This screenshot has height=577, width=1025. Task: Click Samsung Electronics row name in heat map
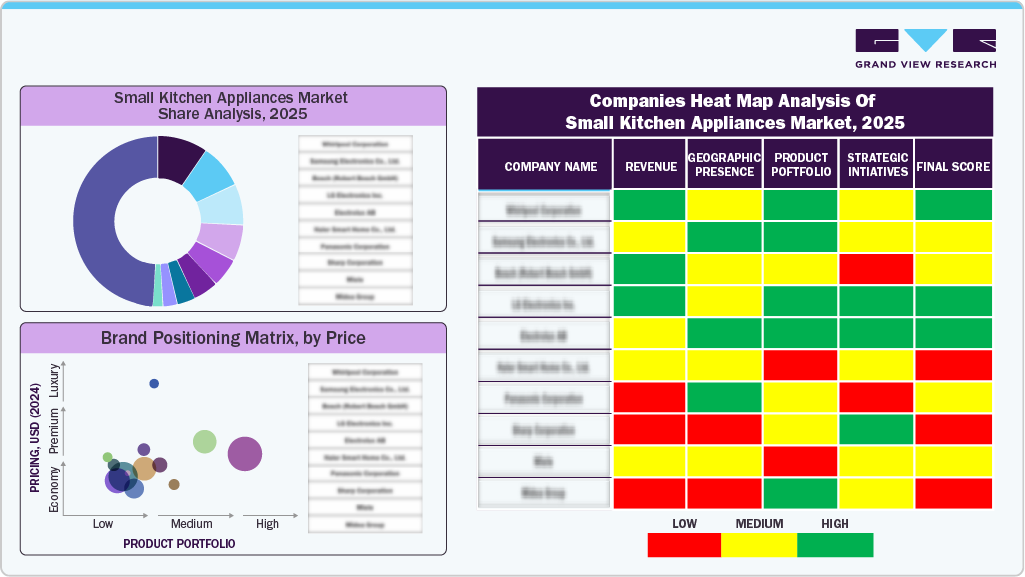(x=544, y=241)
